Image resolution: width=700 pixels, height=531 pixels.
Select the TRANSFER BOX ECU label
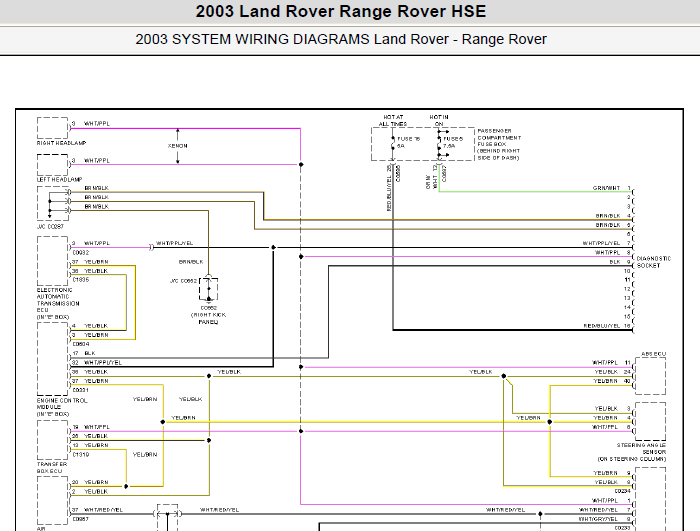click(x=52, y=468)
